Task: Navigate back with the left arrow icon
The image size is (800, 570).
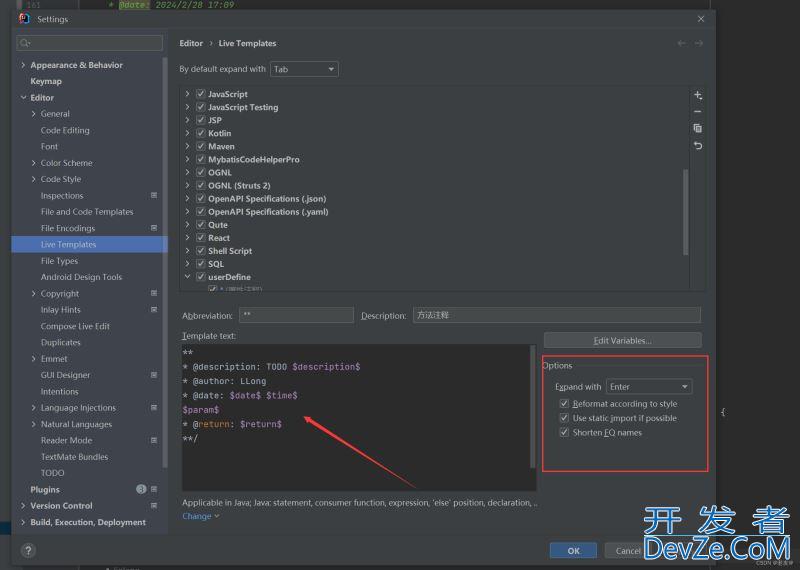Action: point(682,43)
